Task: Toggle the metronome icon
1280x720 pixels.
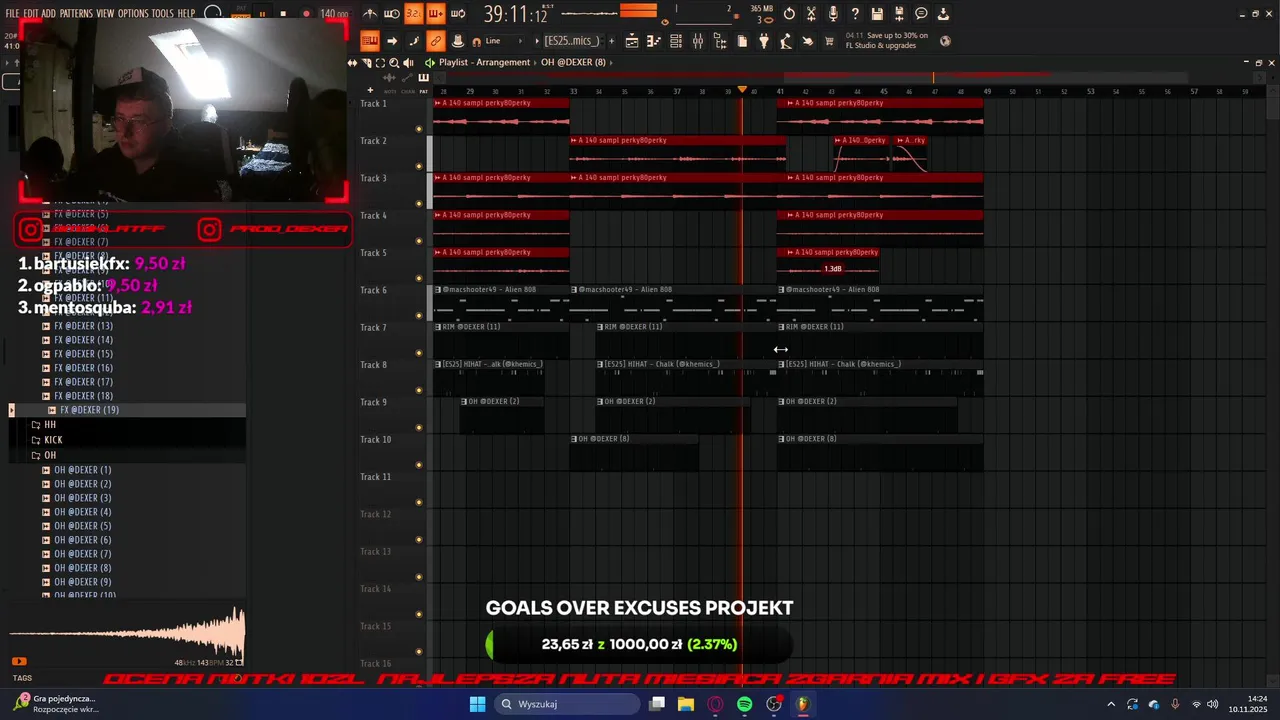Action: [370, 14]
